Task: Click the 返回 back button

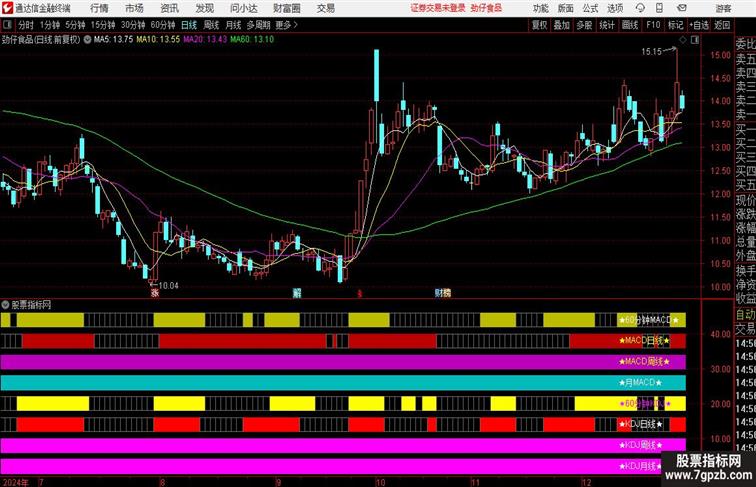Action: 722,25
